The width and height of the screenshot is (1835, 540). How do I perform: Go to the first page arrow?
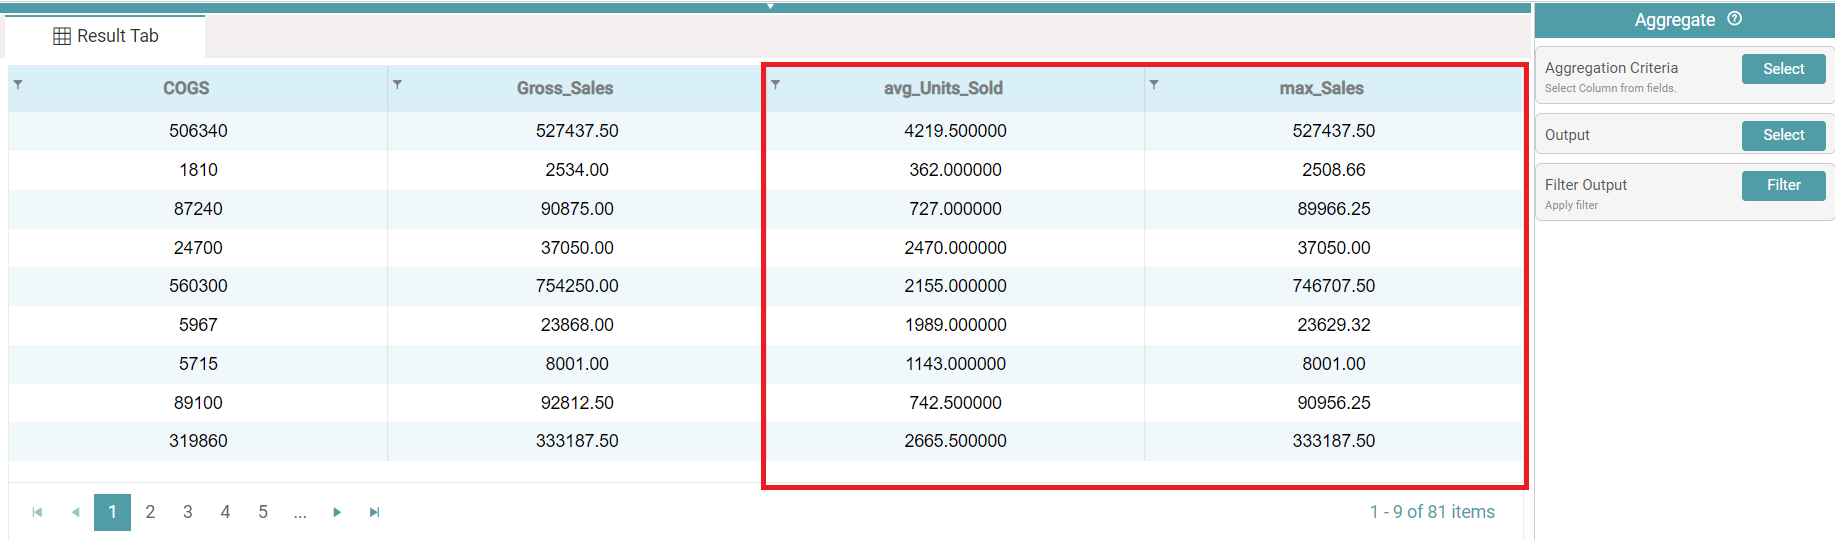(37, 512)
